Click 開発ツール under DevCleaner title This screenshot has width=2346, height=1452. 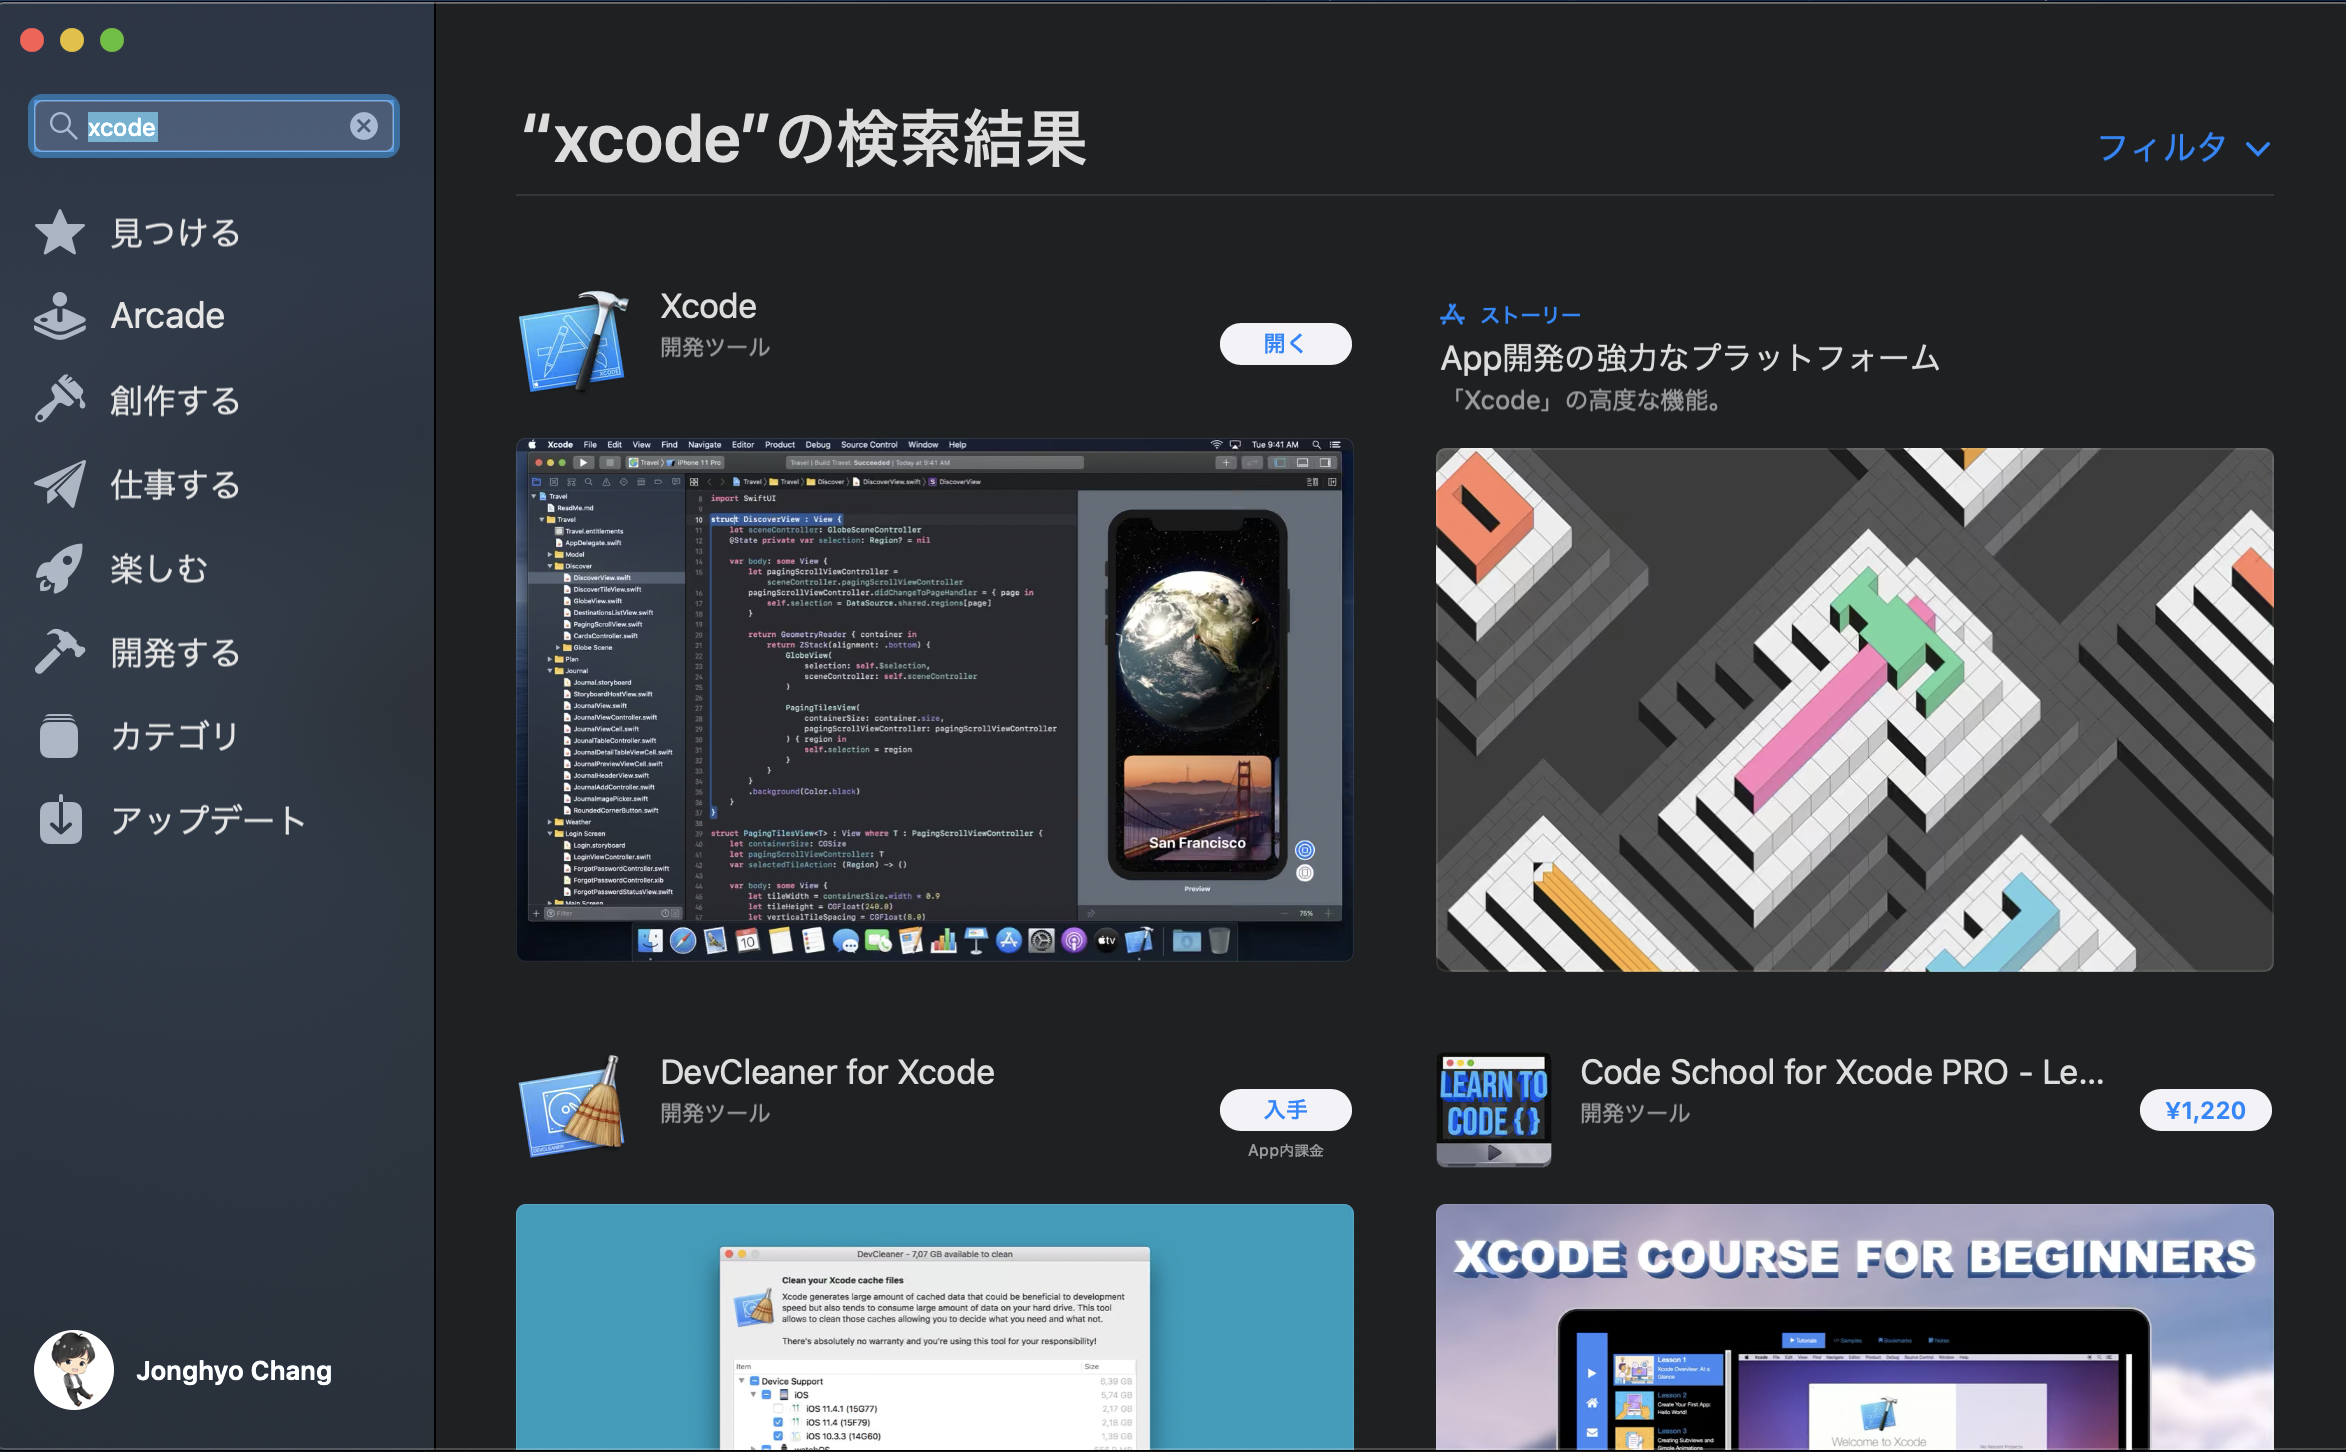pyautogui.click(x=715, y=1113)
